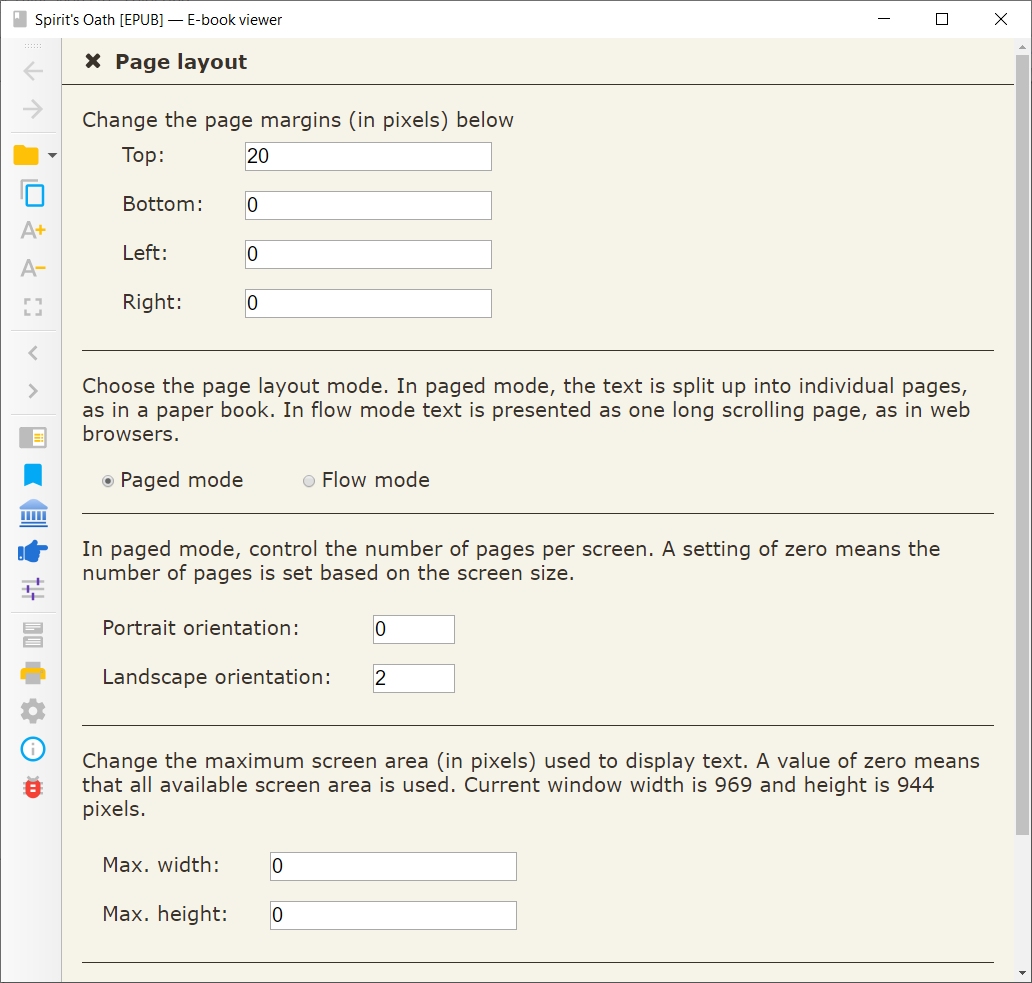Screen dimensions: 1032x983
Task: Click the Top margin input field
Action: coord(368,157)
